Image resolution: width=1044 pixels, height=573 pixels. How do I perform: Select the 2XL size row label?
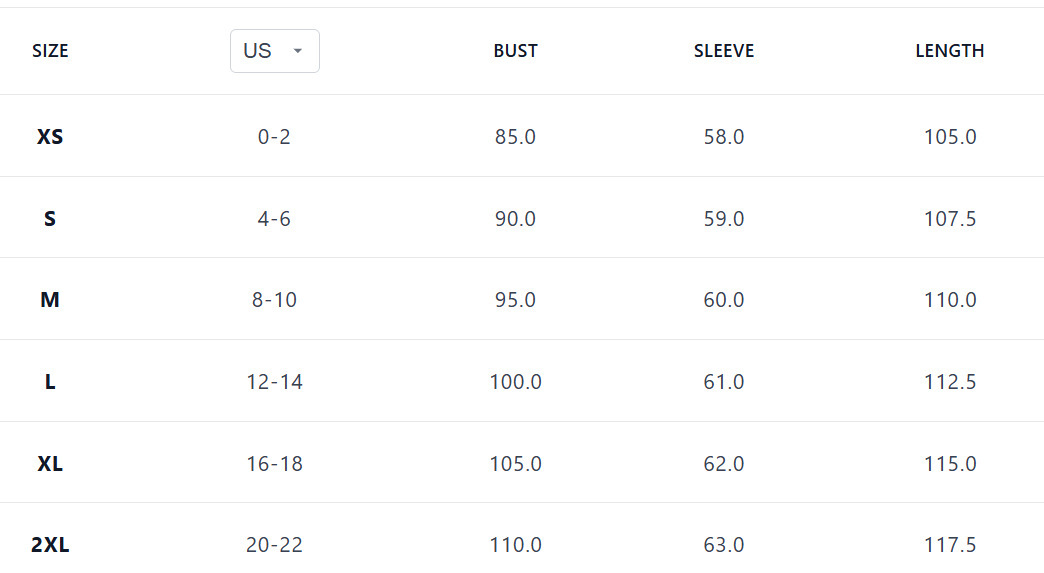click(x=50, y=545)
